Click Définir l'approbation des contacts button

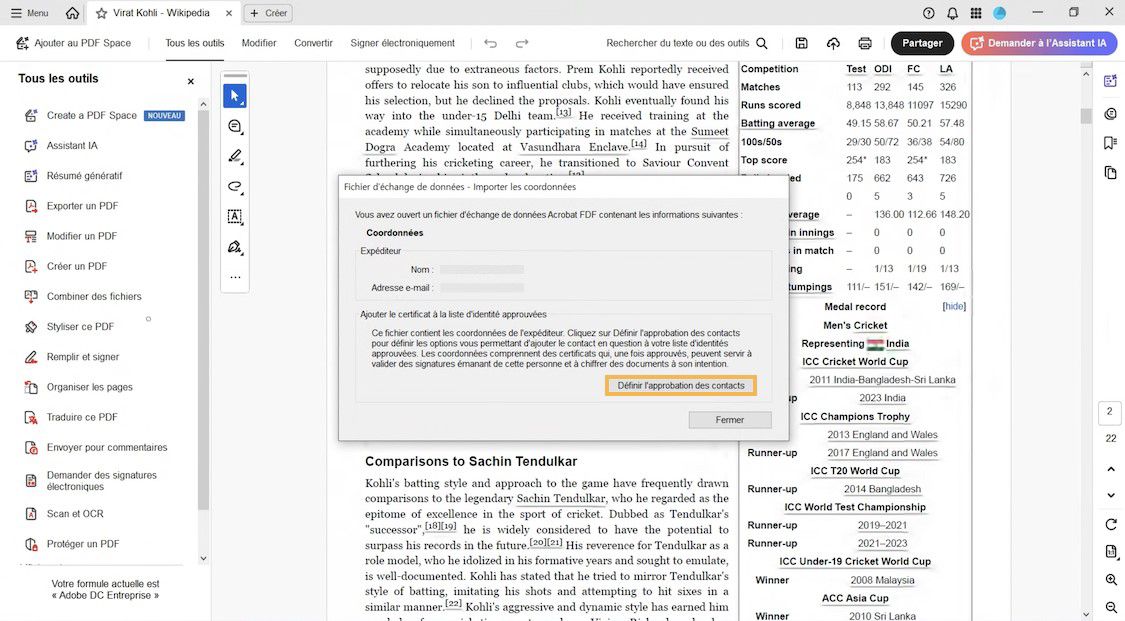pos(681,385)
